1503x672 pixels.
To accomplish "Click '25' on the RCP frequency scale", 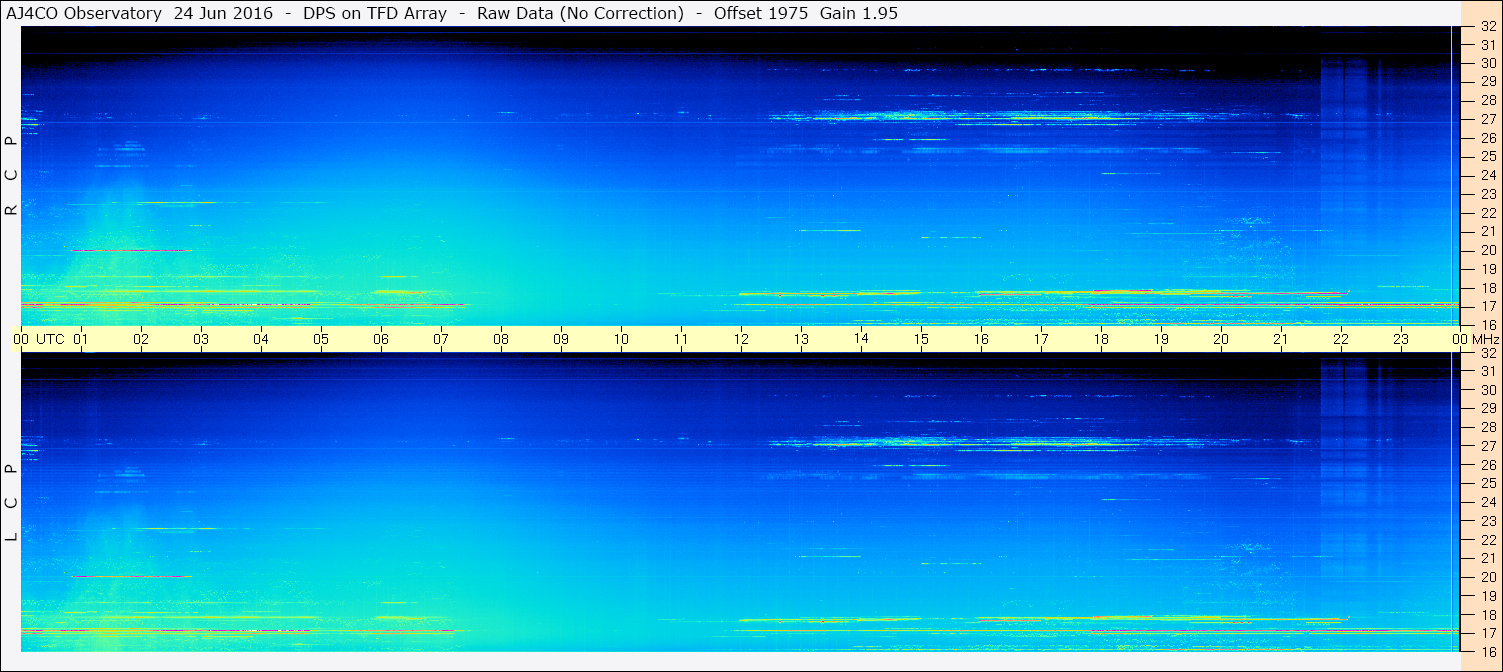I will 1488,157.
